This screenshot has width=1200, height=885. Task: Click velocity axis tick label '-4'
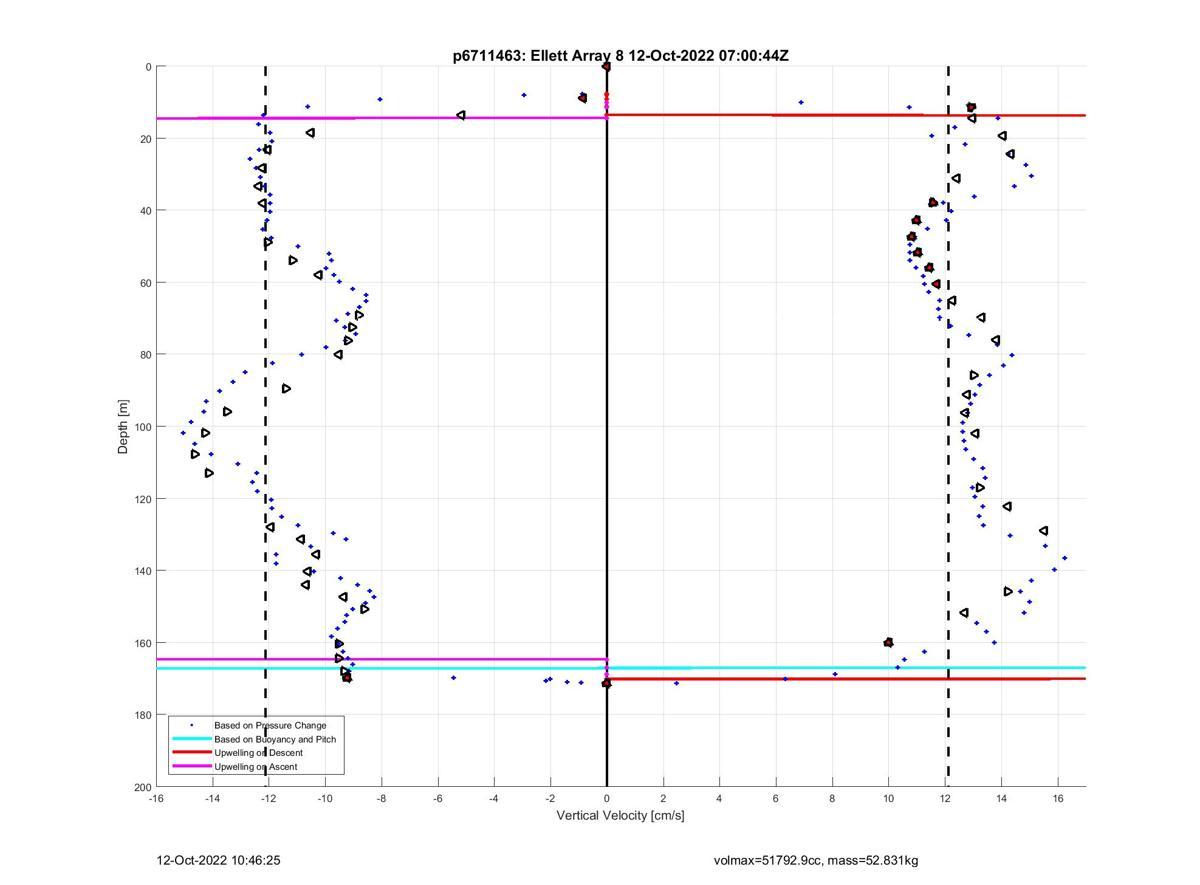tap(494, 799)
